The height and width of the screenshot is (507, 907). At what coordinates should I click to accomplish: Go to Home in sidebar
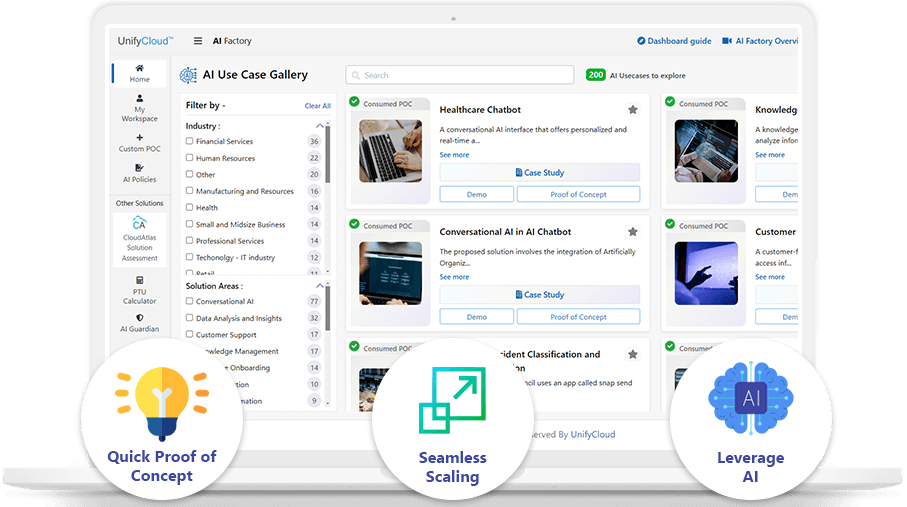tap(139, 74)
